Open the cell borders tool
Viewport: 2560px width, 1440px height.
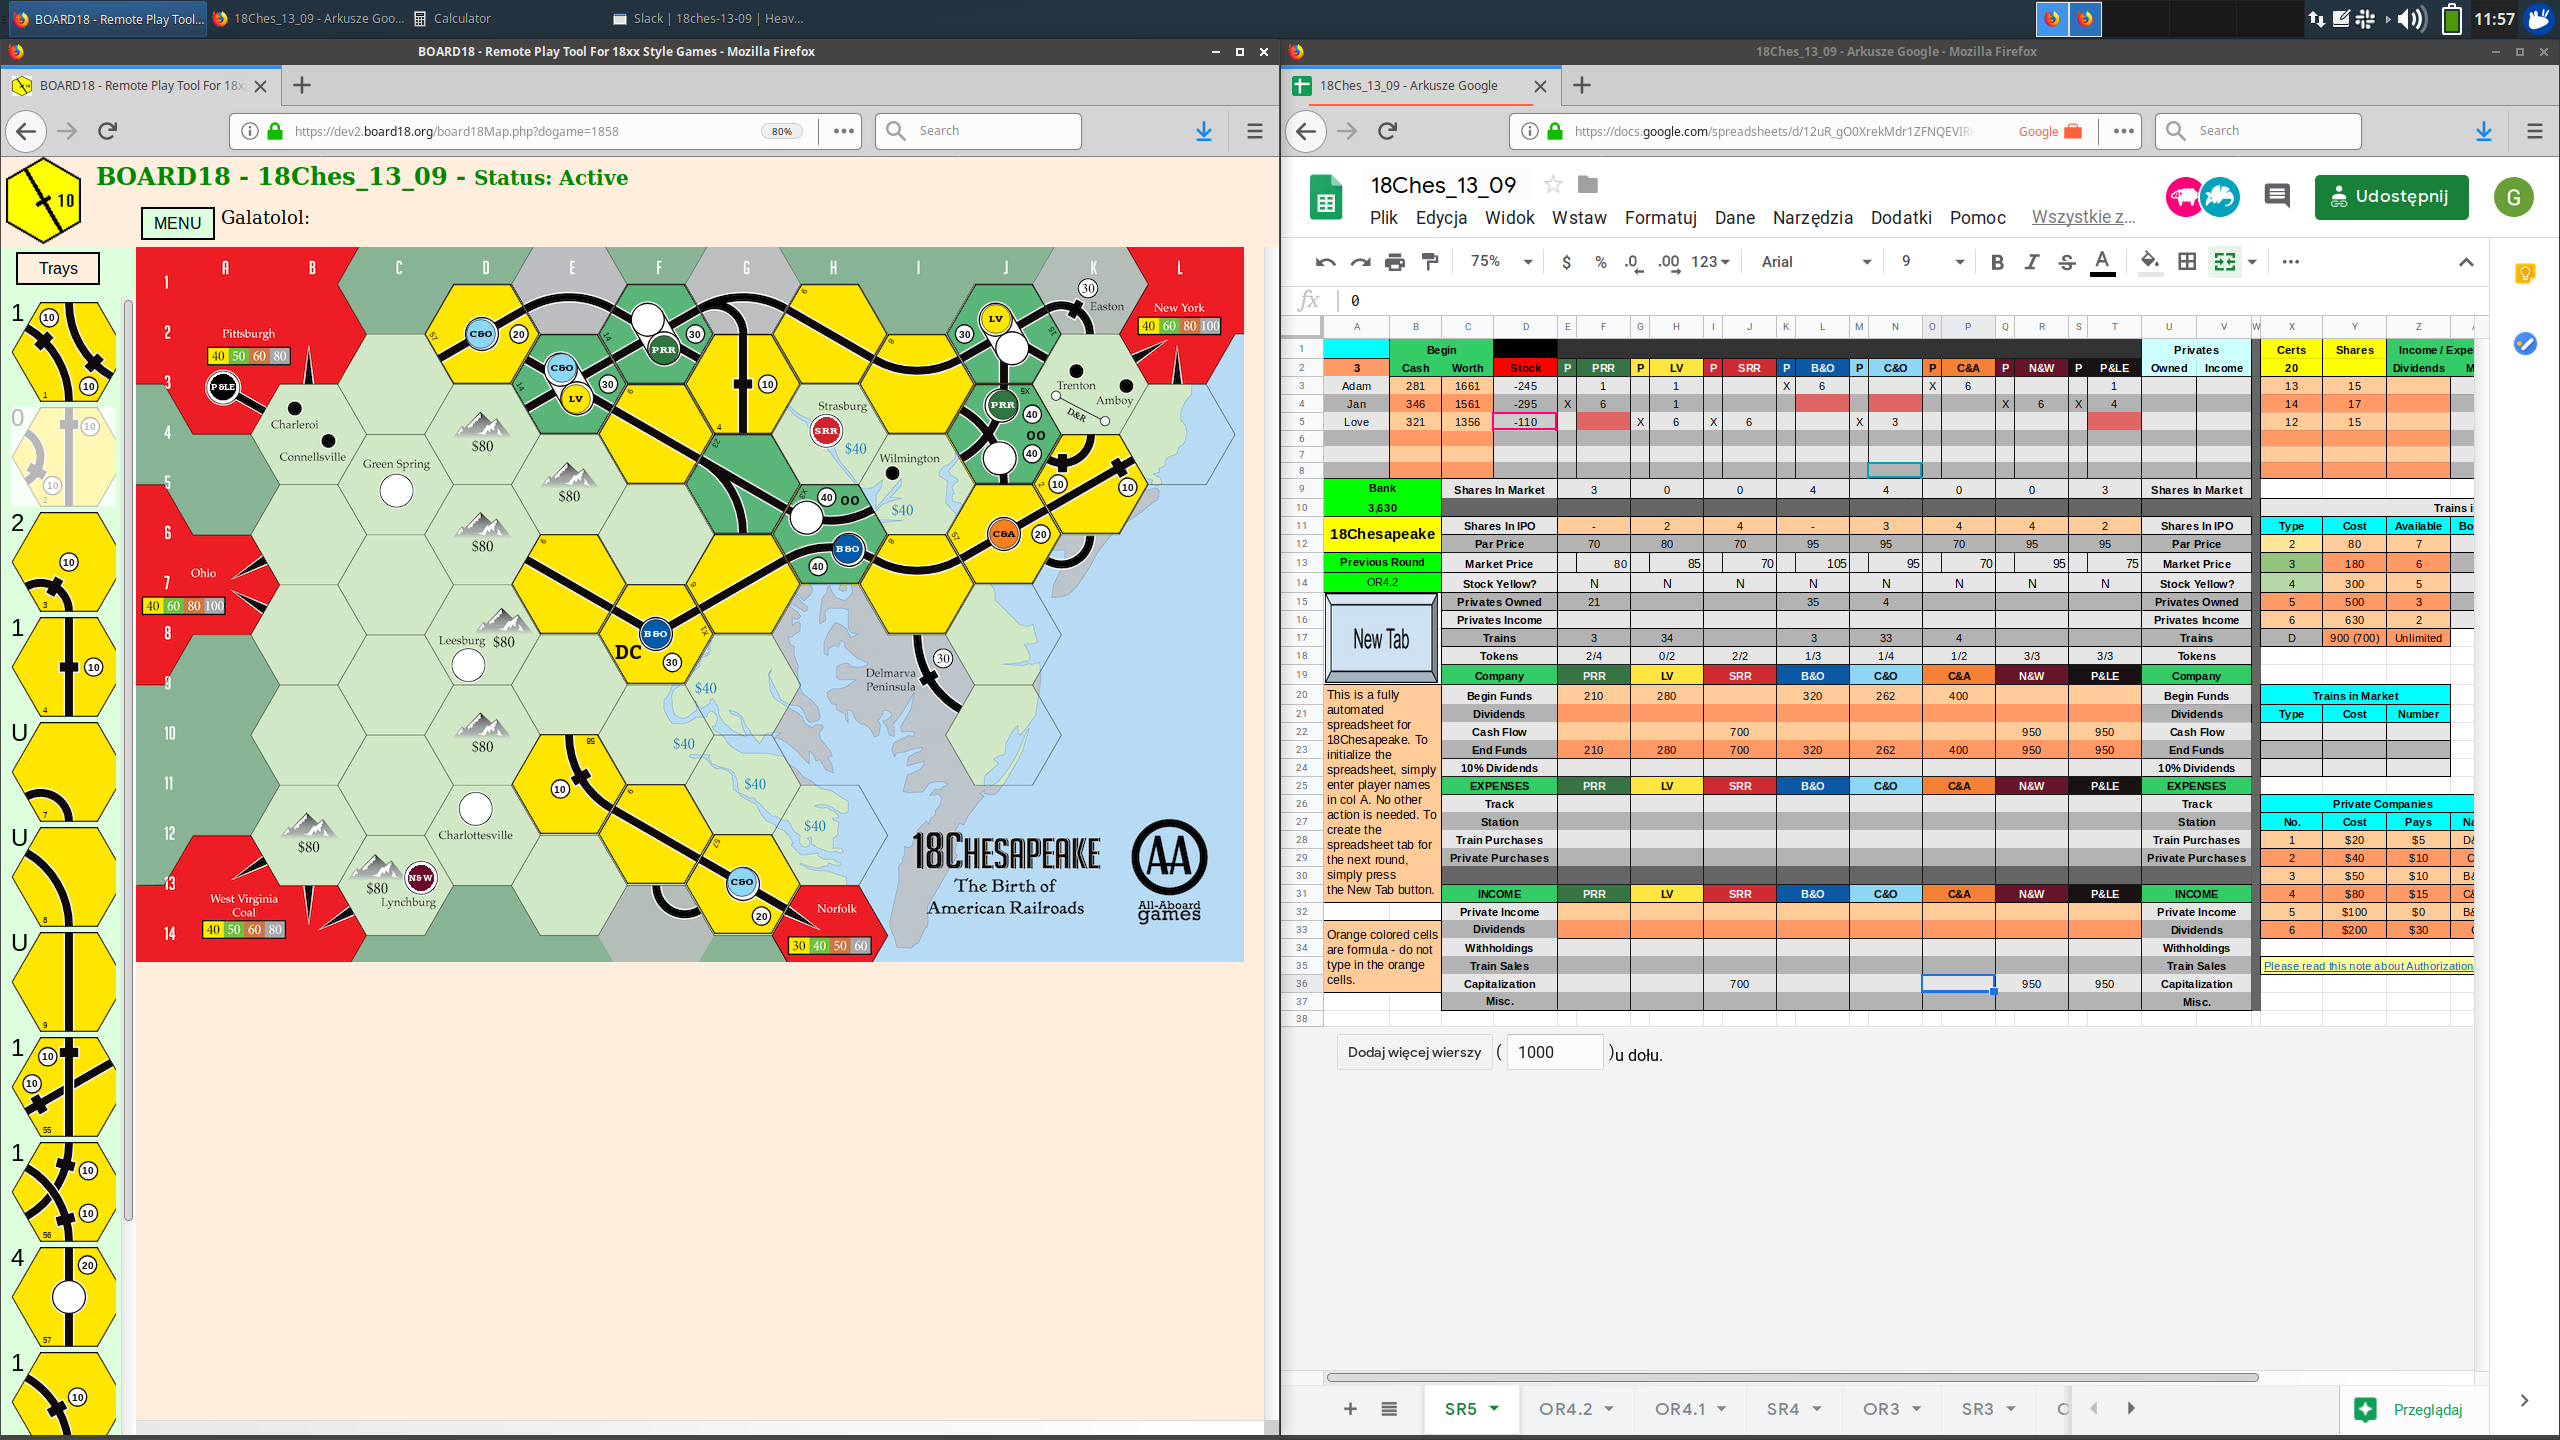[x=2187, y=262]
